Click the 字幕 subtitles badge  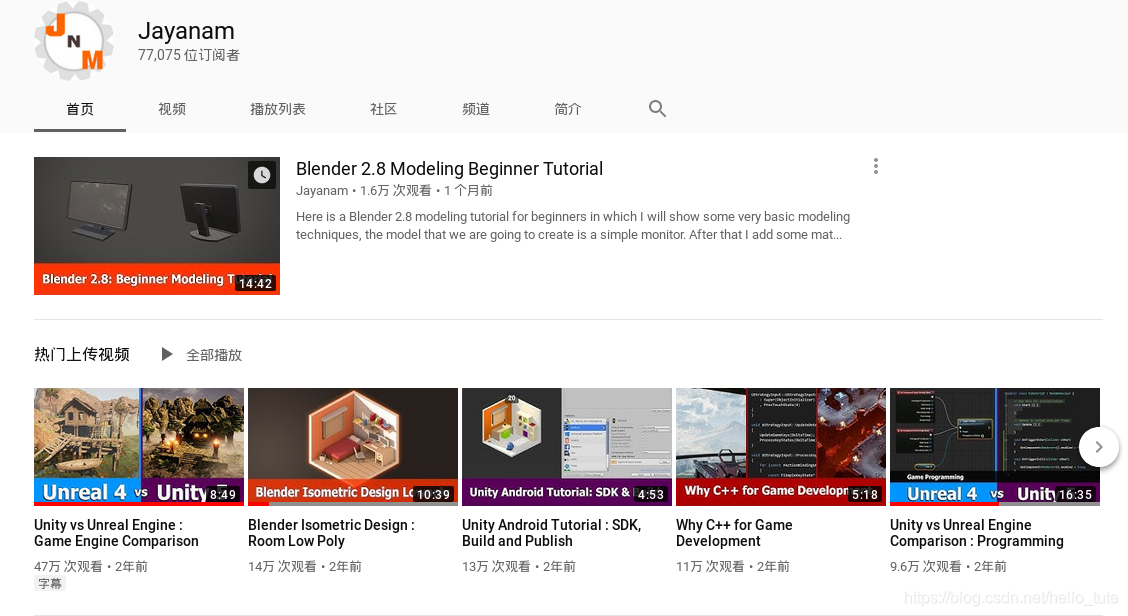(x=50, y=584)
